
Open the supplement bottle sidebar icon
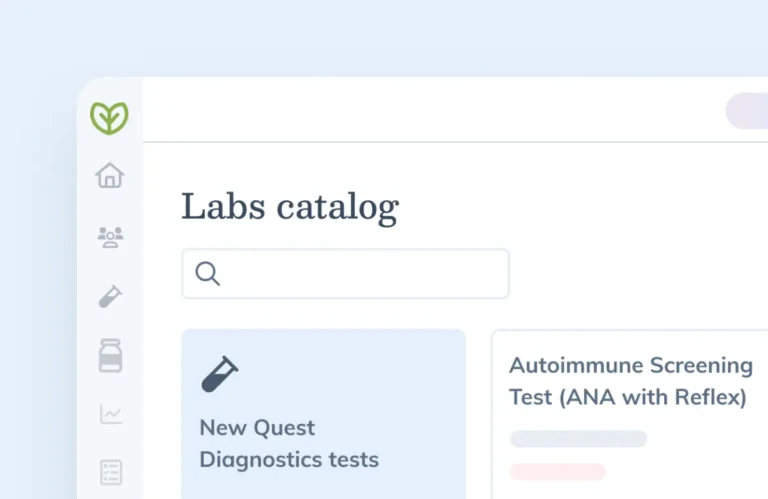pyautogui.click(x=110, y=355)
